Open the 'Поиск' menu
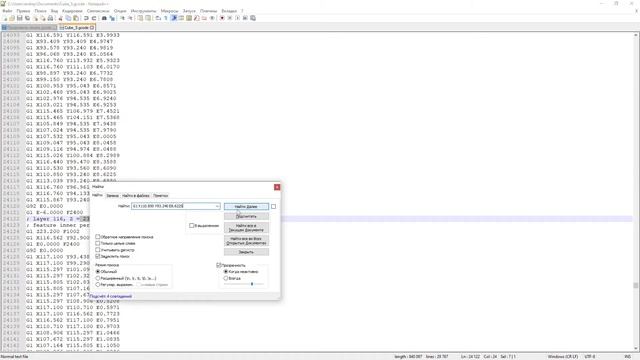This screenshot has width=640, height=360. point(40,11)
